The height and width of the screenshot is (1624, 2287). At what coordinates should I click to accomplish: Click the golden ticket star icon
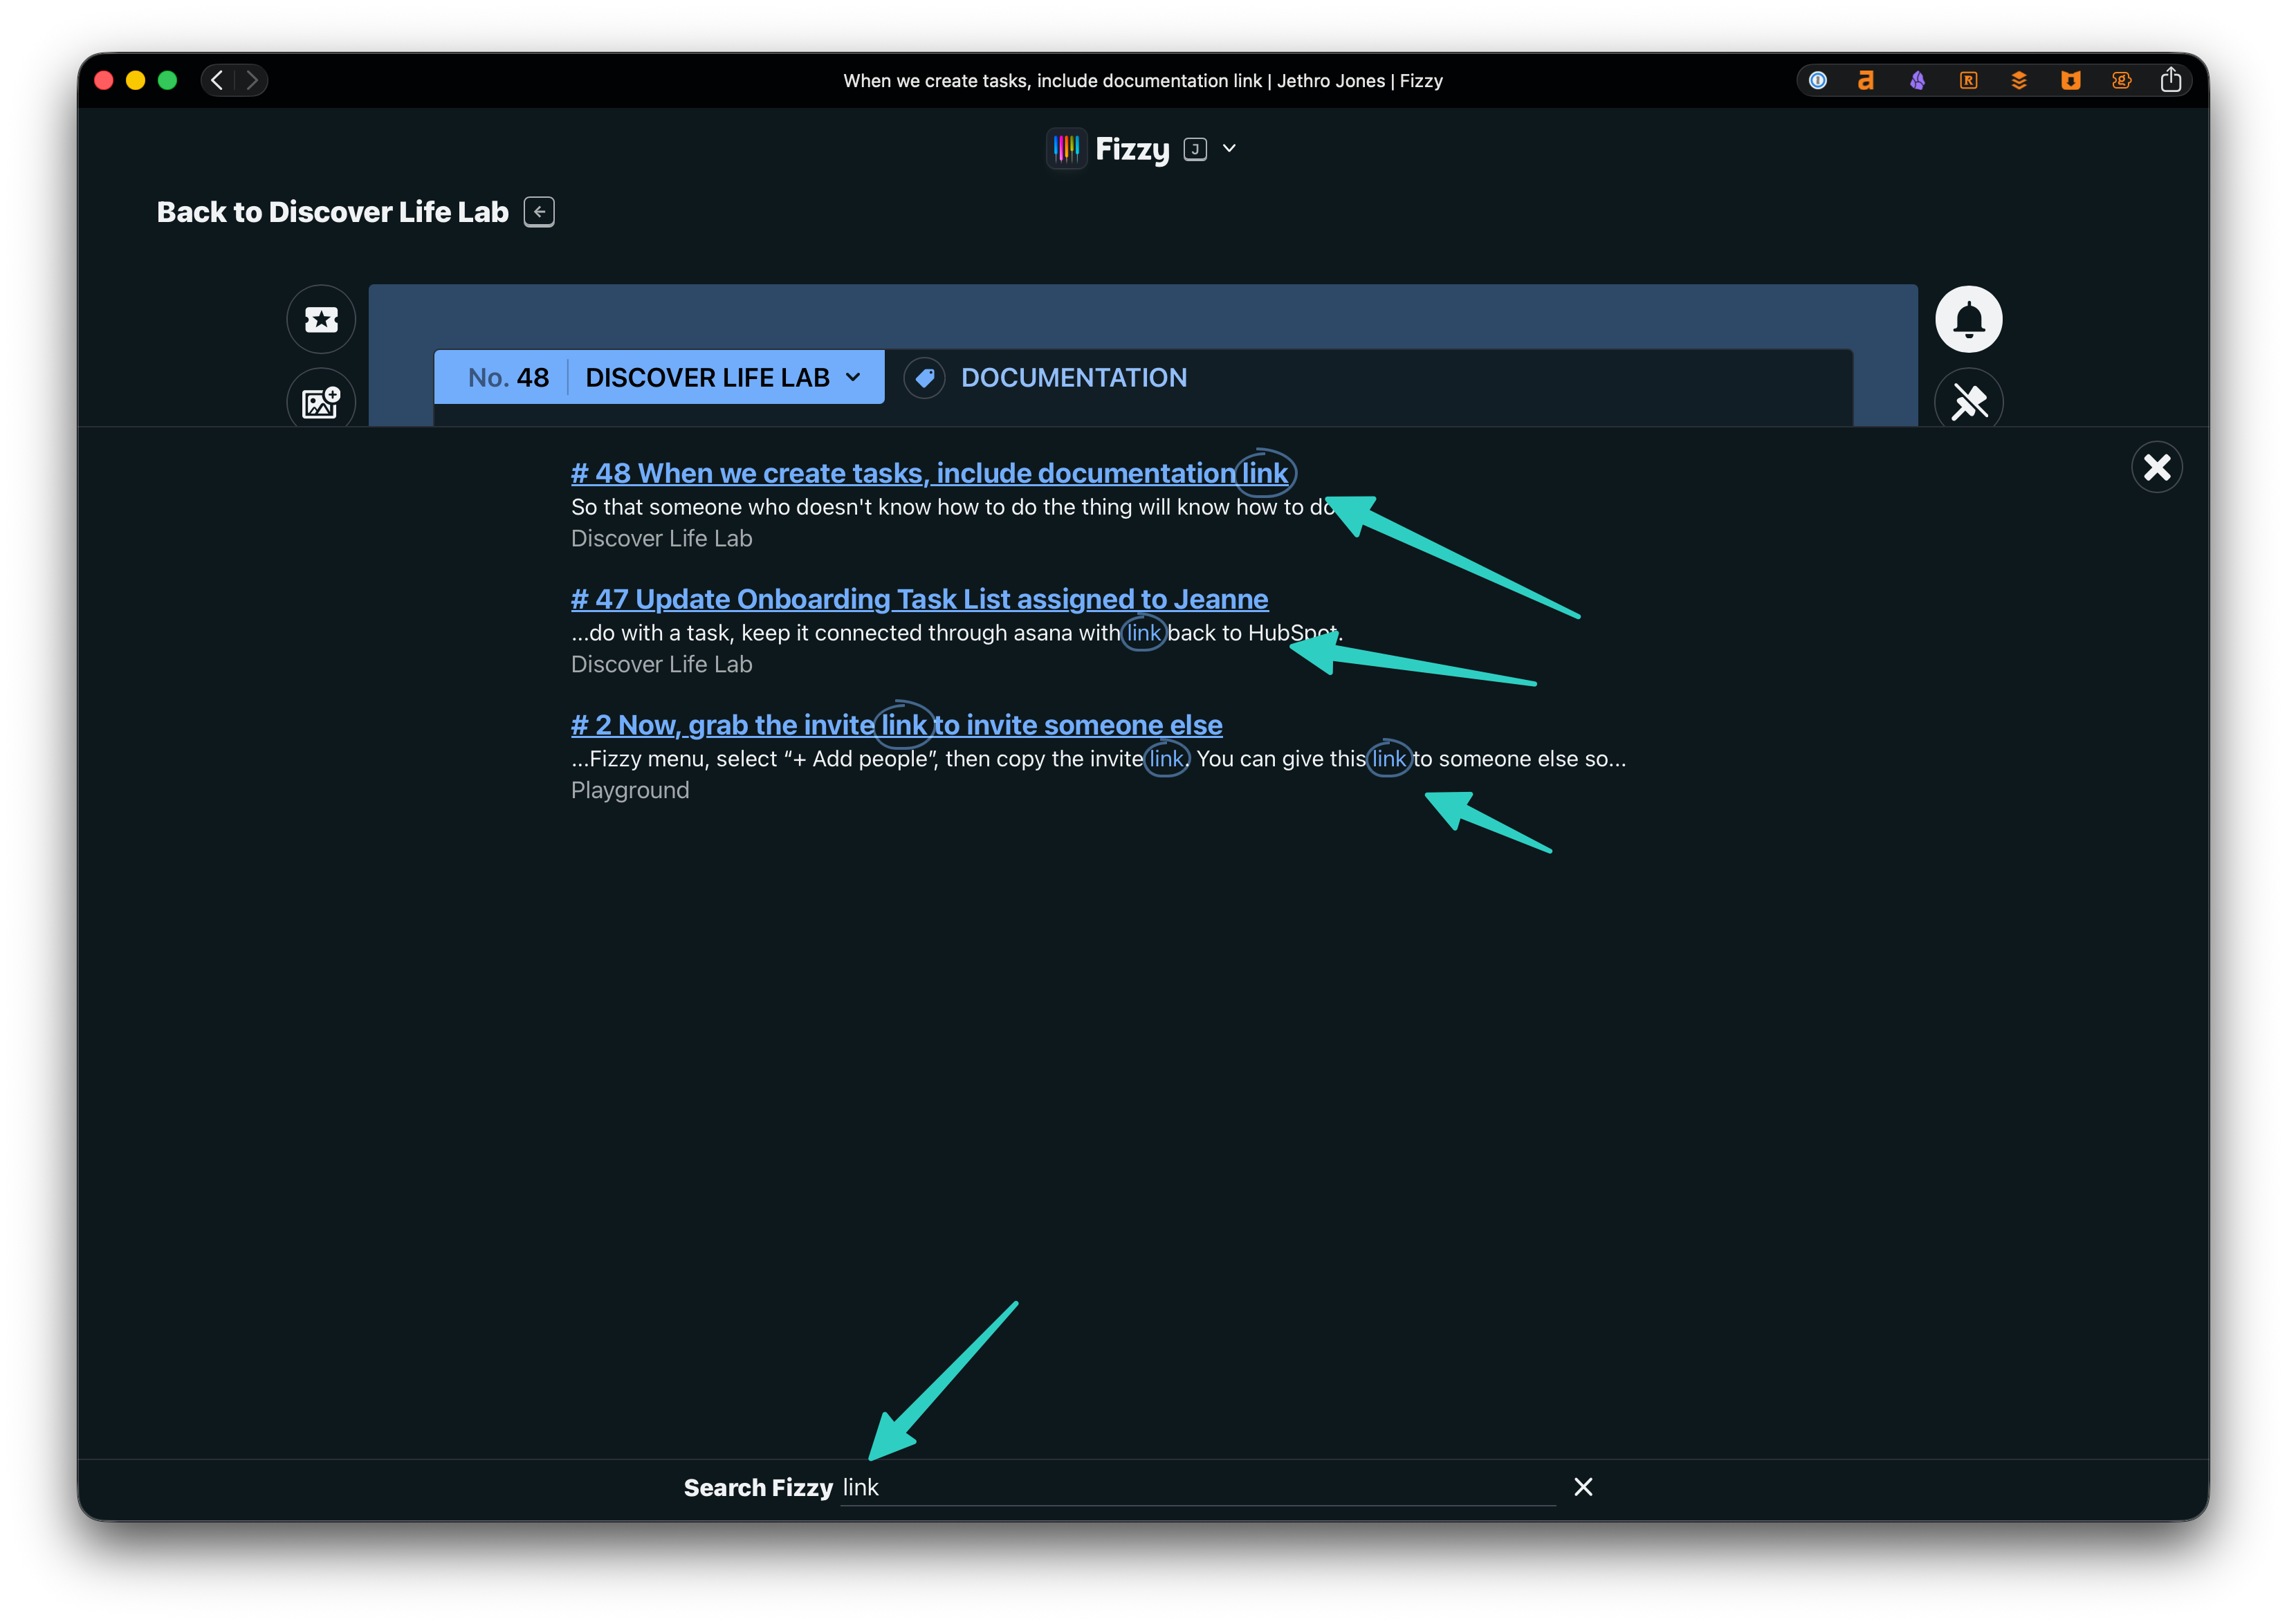click(321, 320)
